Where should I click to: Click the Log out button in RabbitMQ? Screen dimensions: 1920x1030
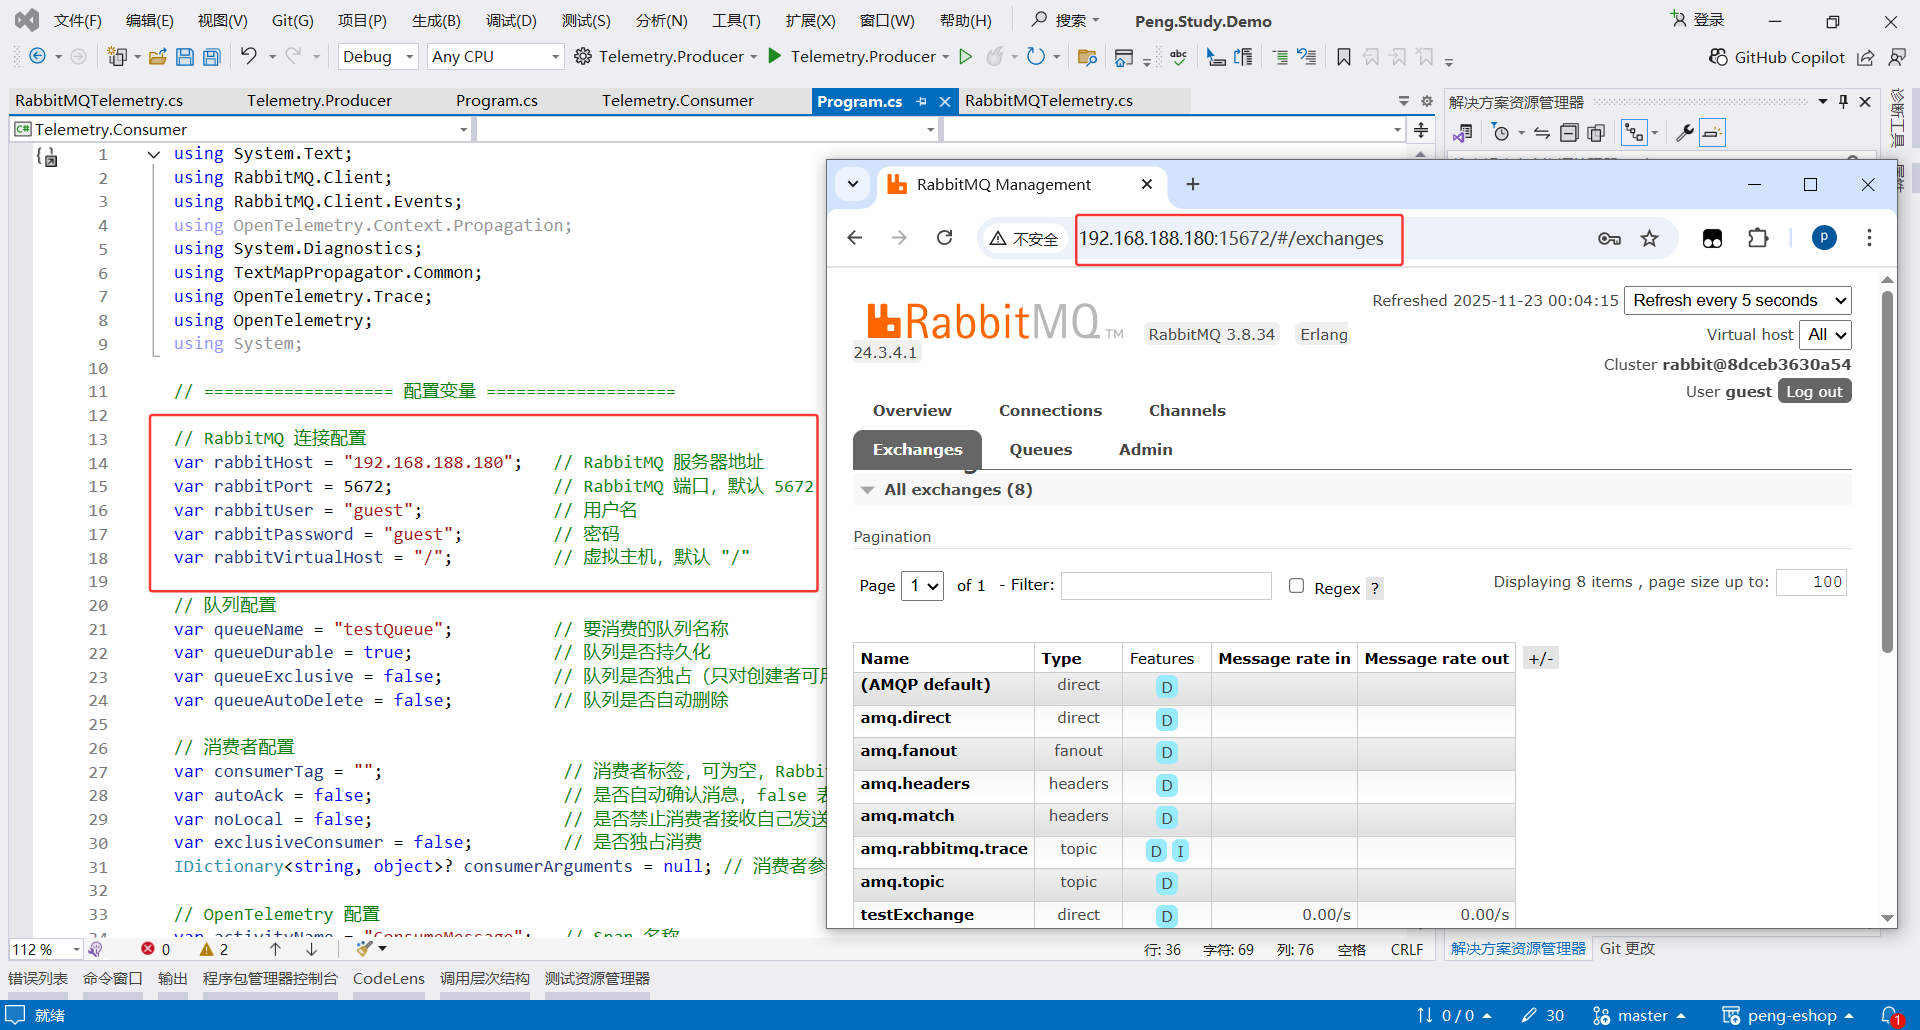pyautogui.click(x=1814, y=392)
